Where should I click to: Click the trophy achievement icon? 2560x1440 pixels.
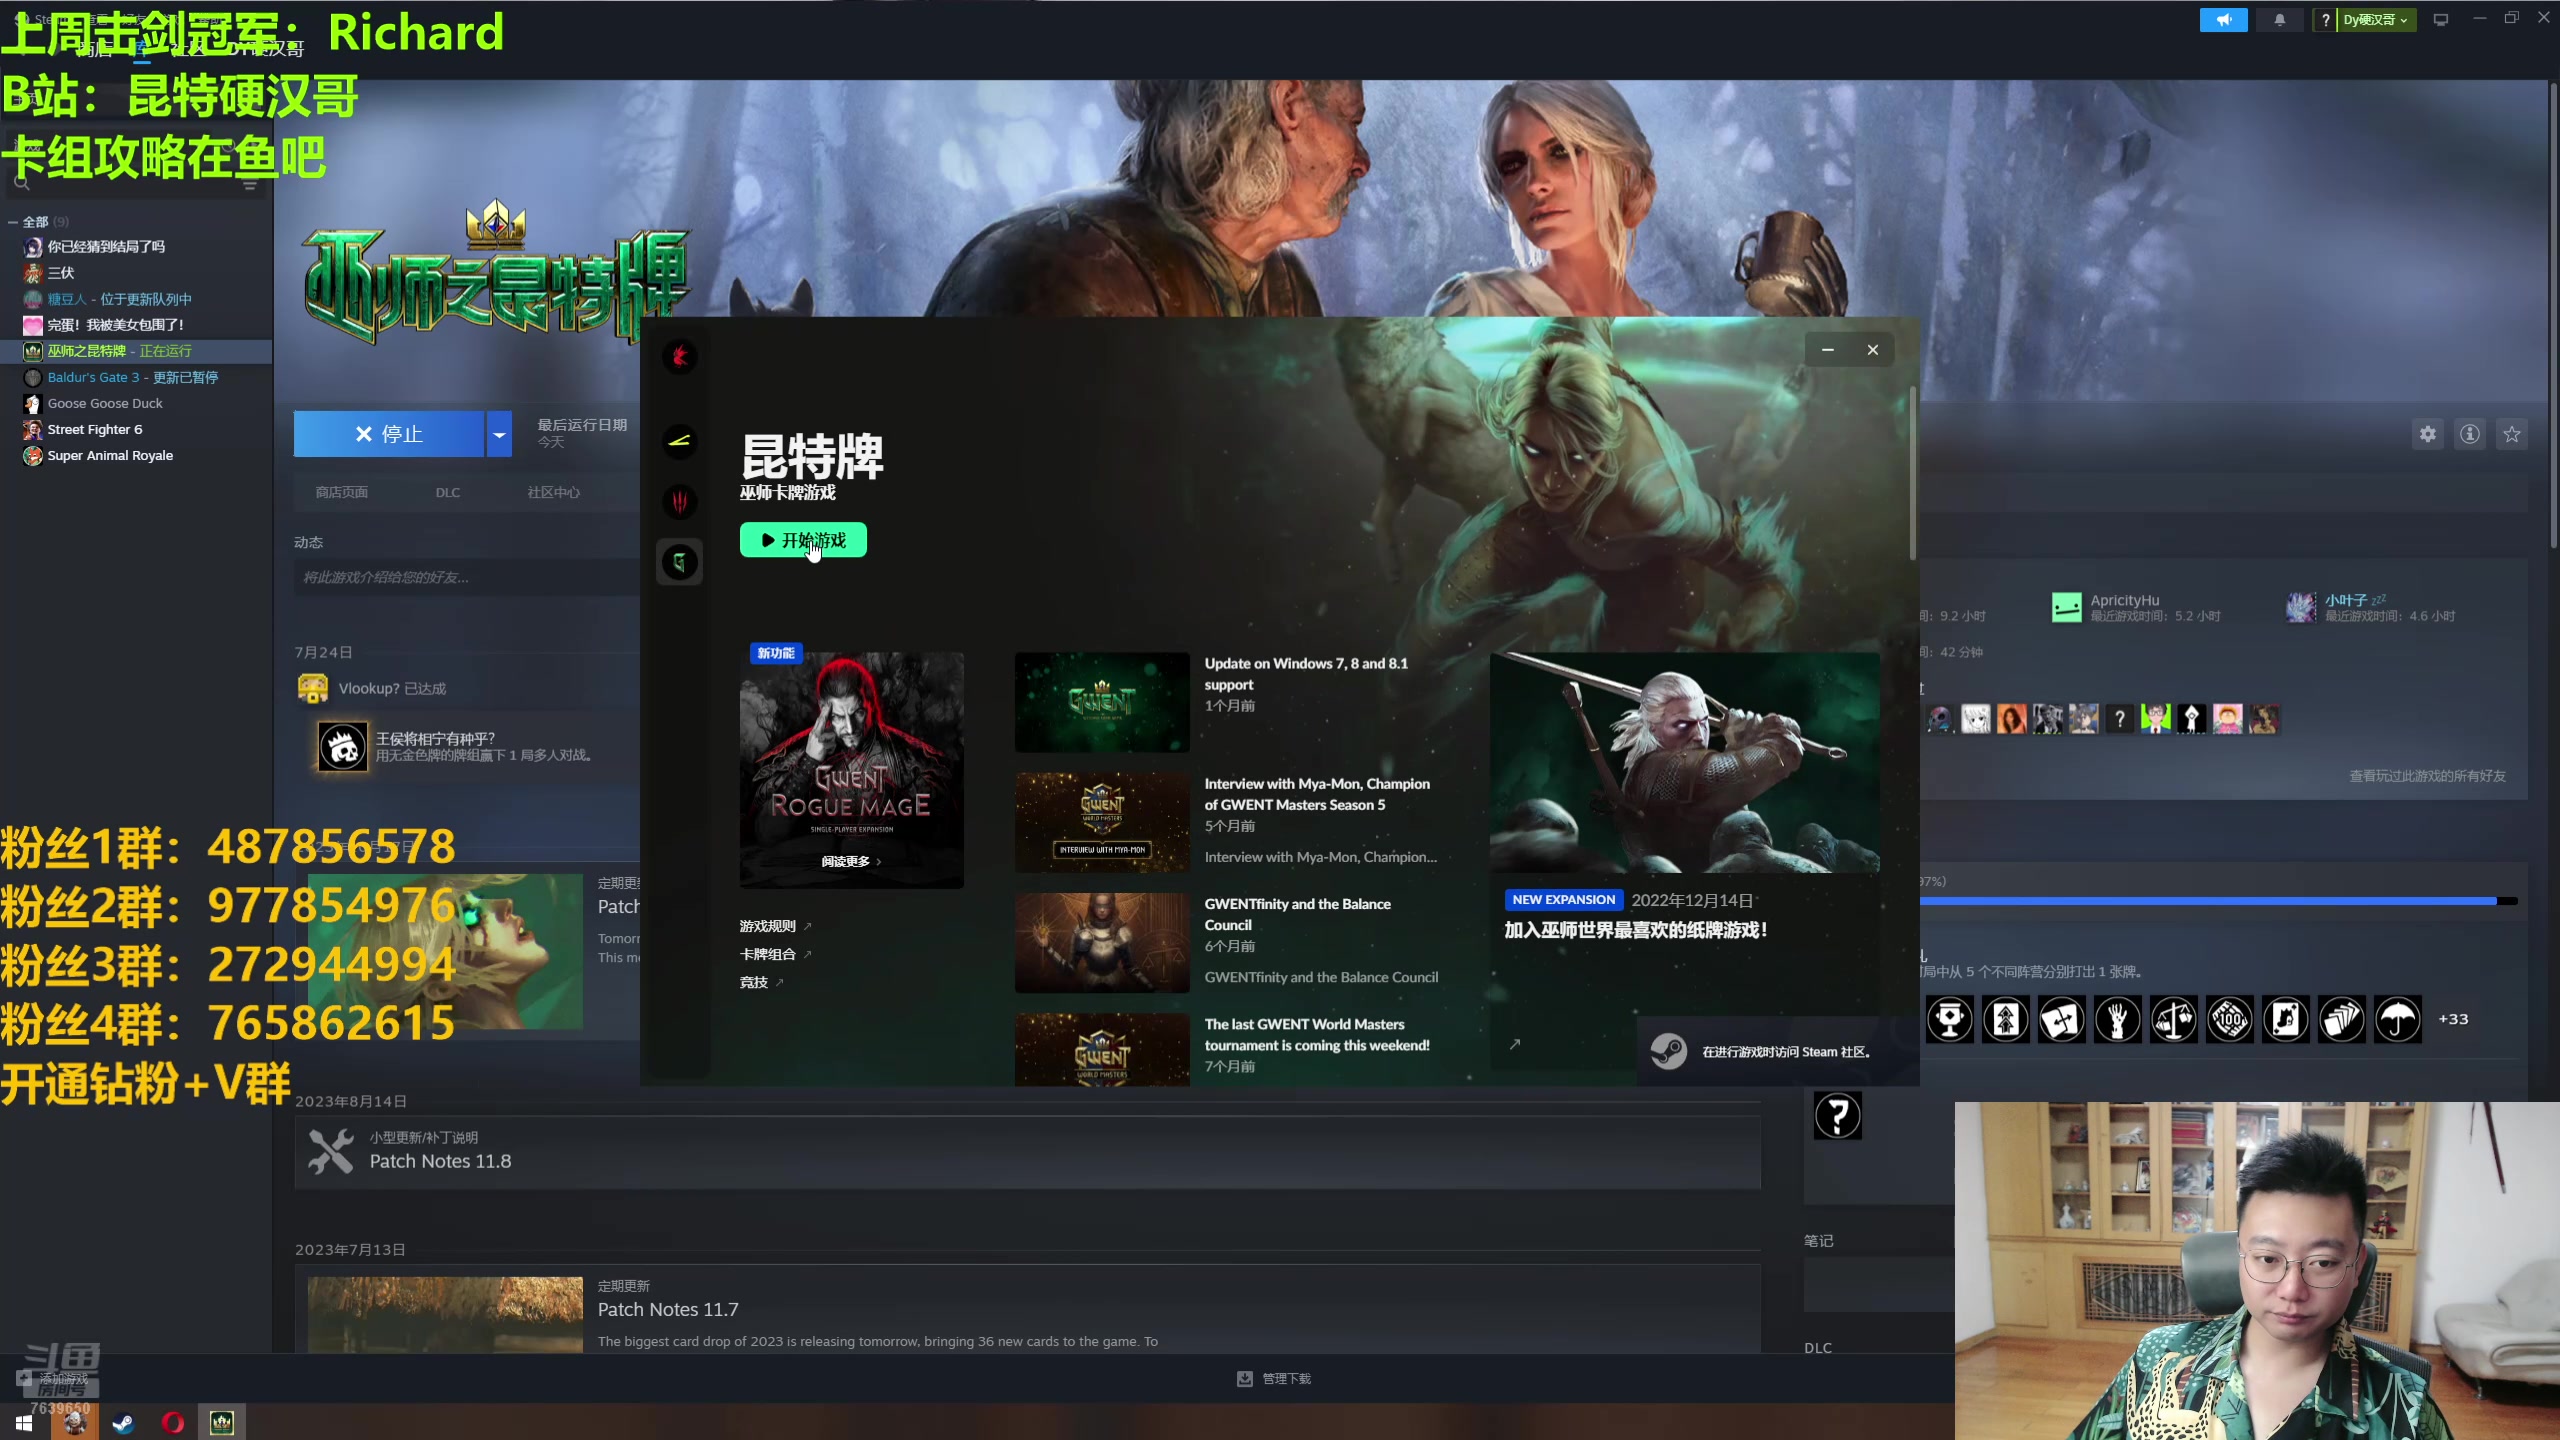click(x=1949, y=1019)
